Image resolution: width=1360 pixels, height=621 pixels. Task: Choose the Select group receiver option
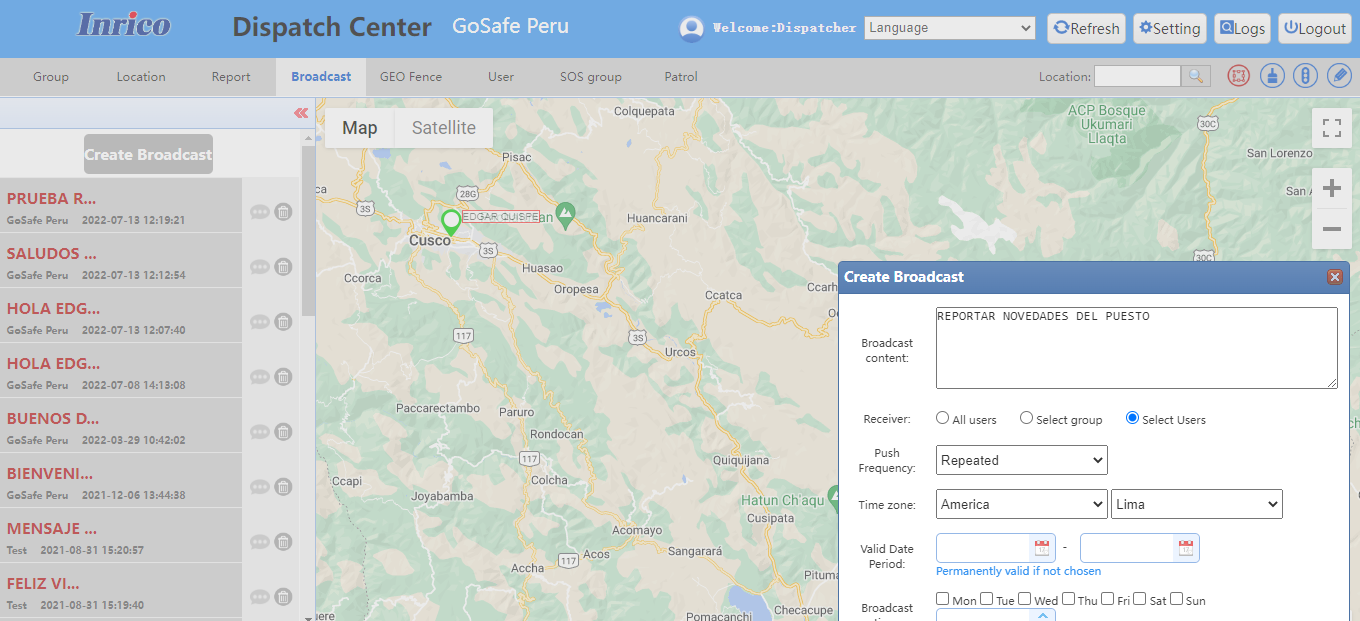click(1026, 418)
